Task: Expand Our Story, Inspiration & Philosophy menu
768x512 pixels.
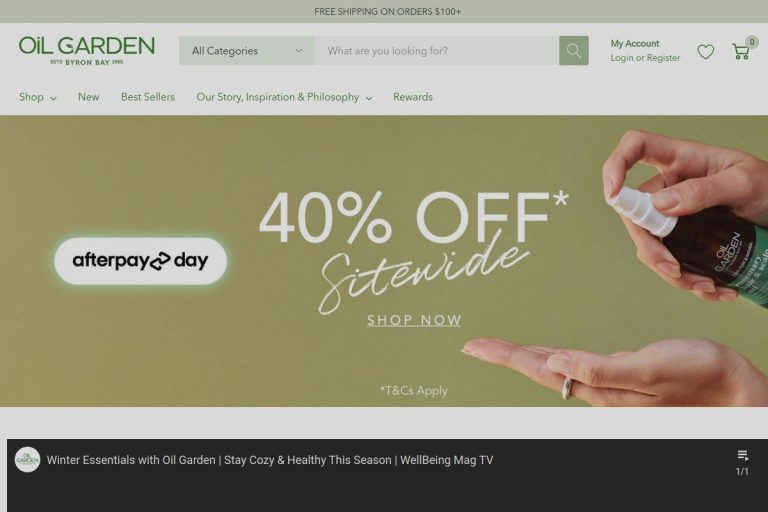Action: coord(284,97)
